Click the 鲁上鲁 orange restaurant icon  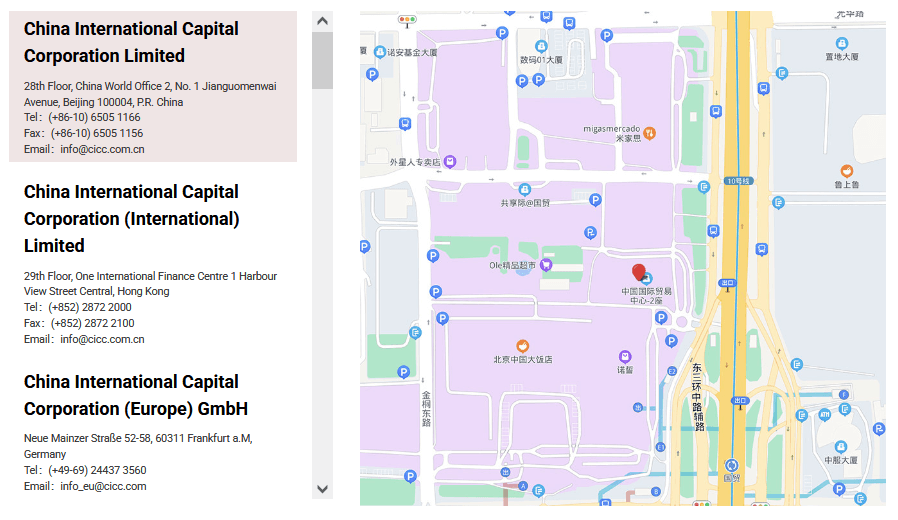click(x=846, y=171)
